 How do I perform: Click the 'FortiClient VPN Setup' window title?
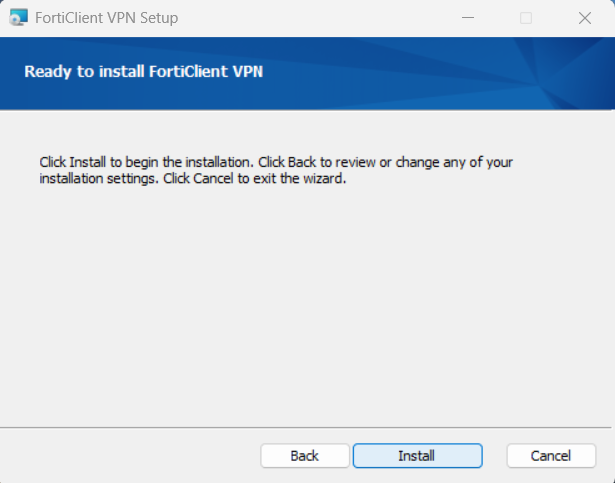point(106,18)
